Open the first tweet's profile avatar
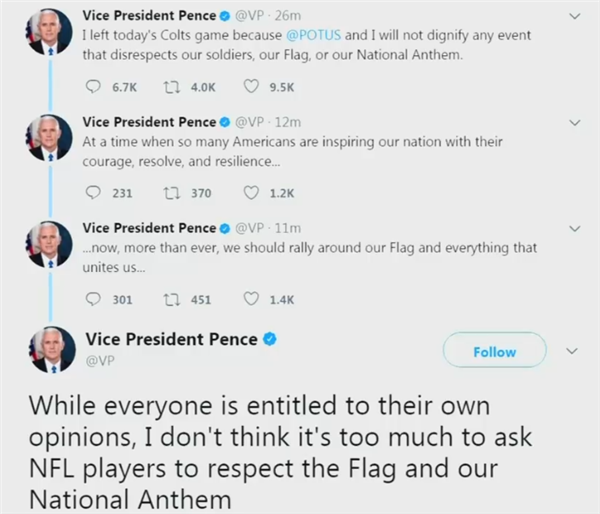 50,30
